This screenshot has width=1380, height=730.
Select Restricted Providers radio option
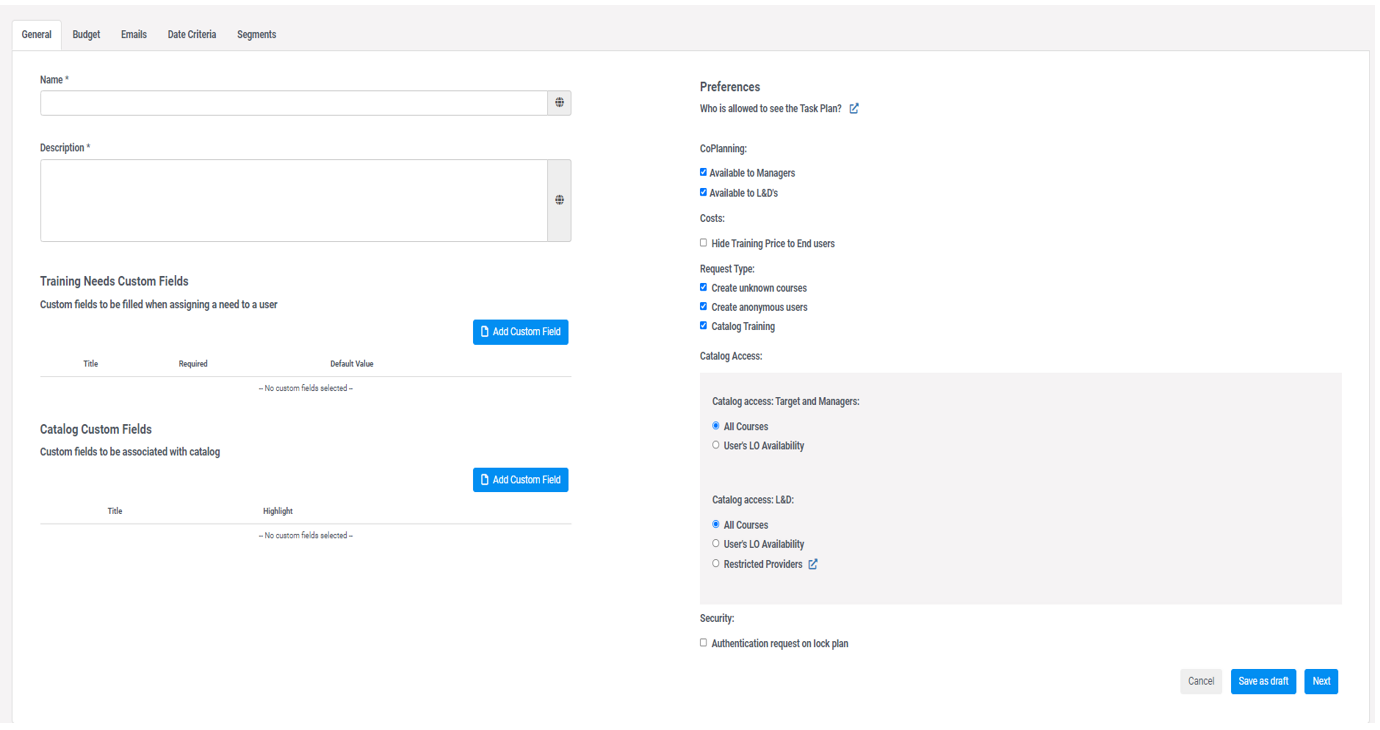(x=716, y=564)
